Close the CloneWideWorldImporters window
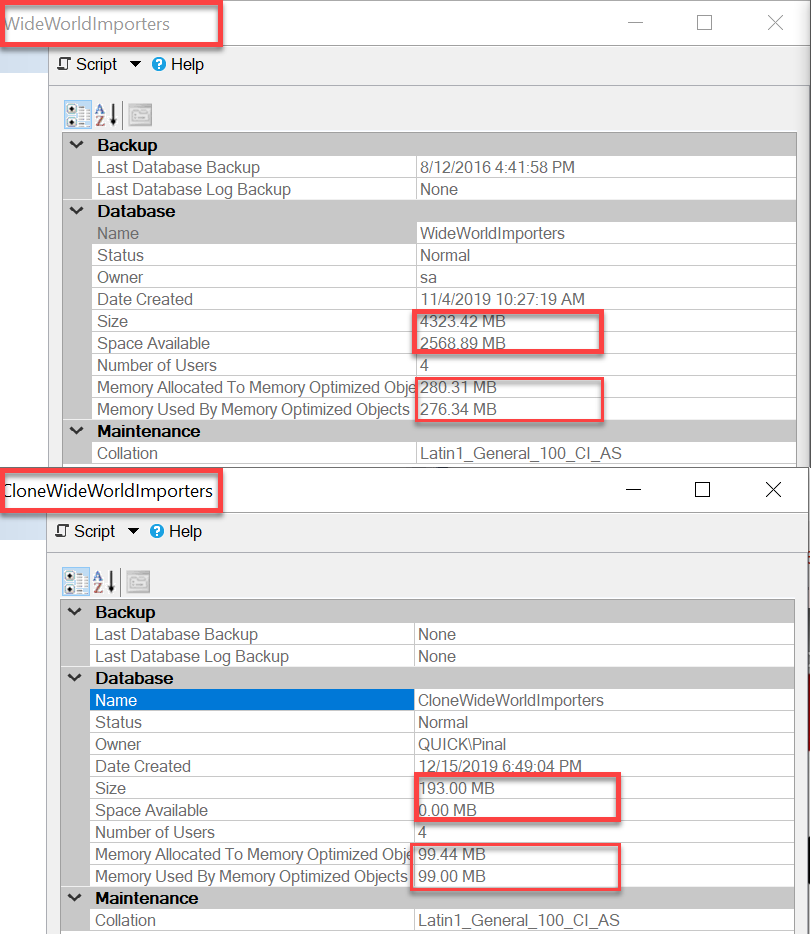Viewport: 811px width, 934px height. click(773, 490)
